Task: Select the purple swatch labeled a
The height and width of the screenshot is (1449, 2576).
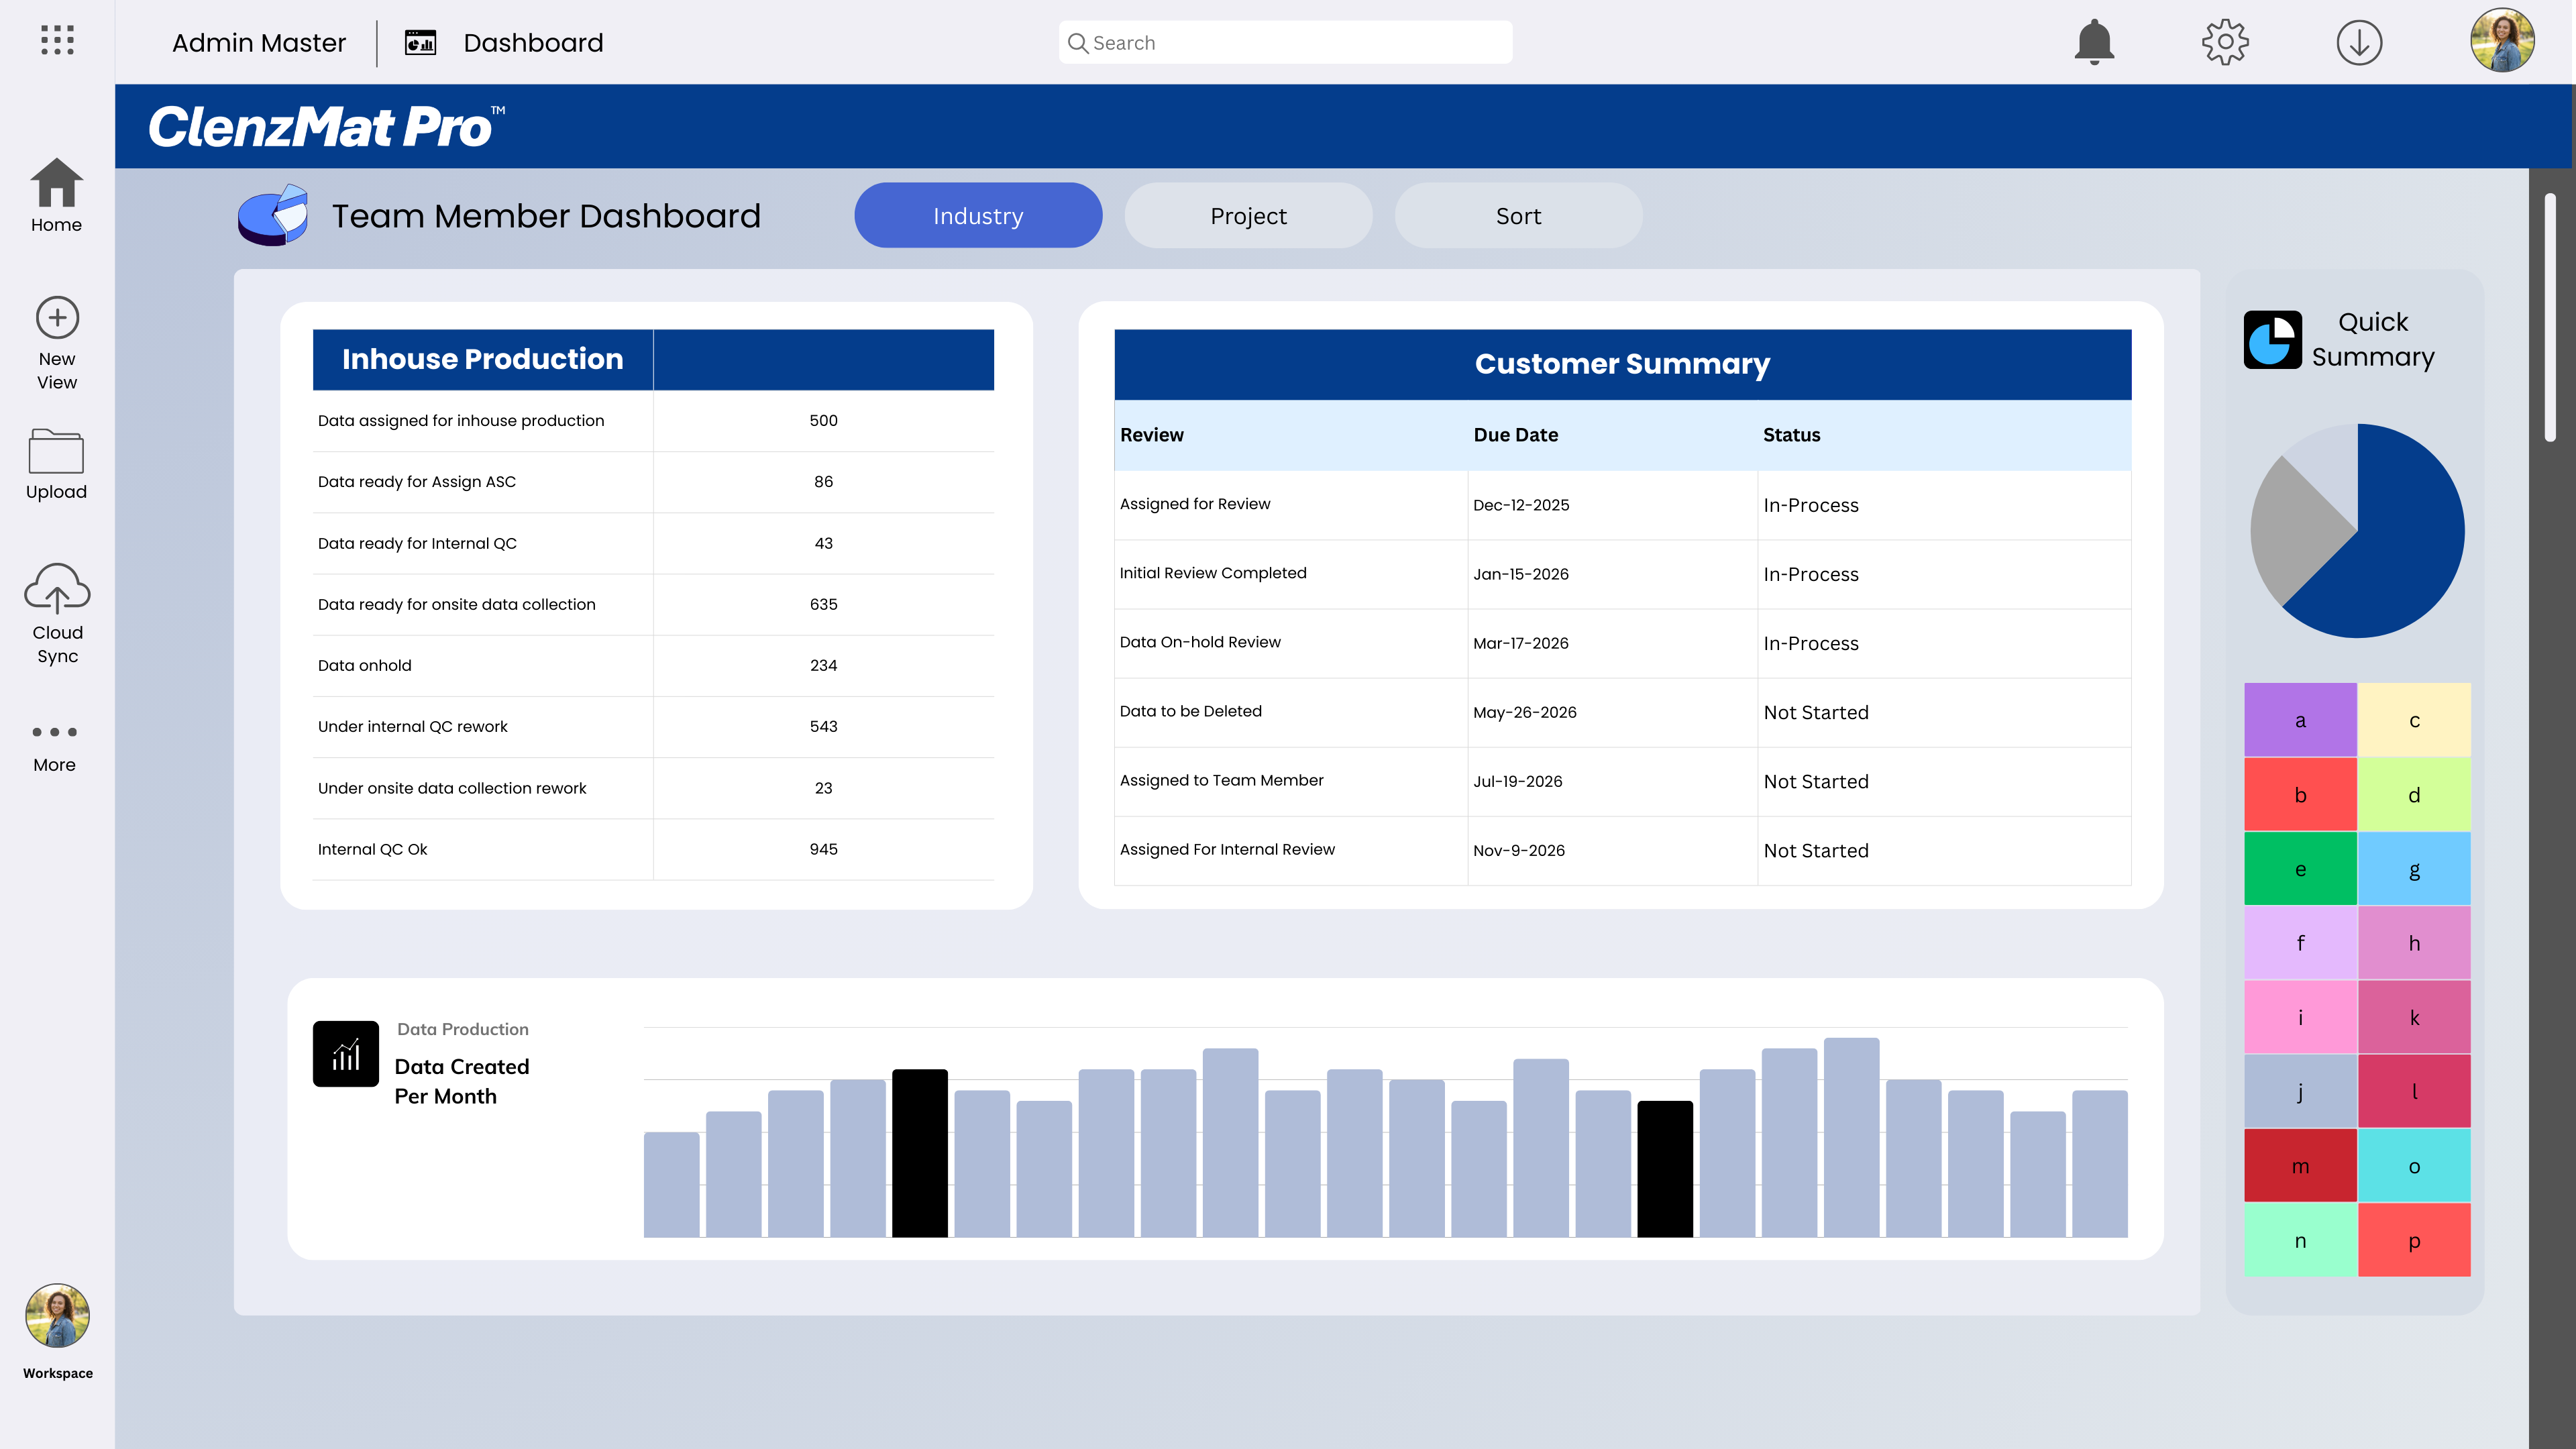Action: pos(2300,720)
